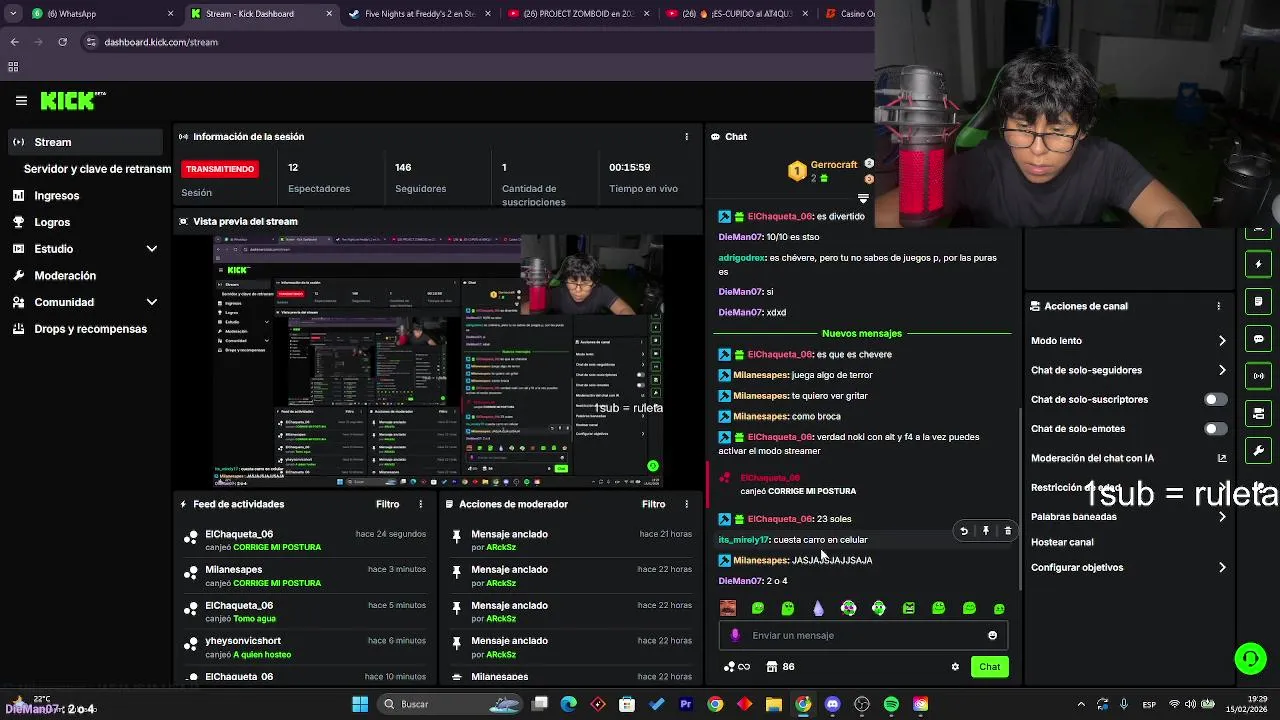Switch to Five Nights at Freddy's tab
Viewport: 1280px width, 720px height.
click(x=420, y=13)
